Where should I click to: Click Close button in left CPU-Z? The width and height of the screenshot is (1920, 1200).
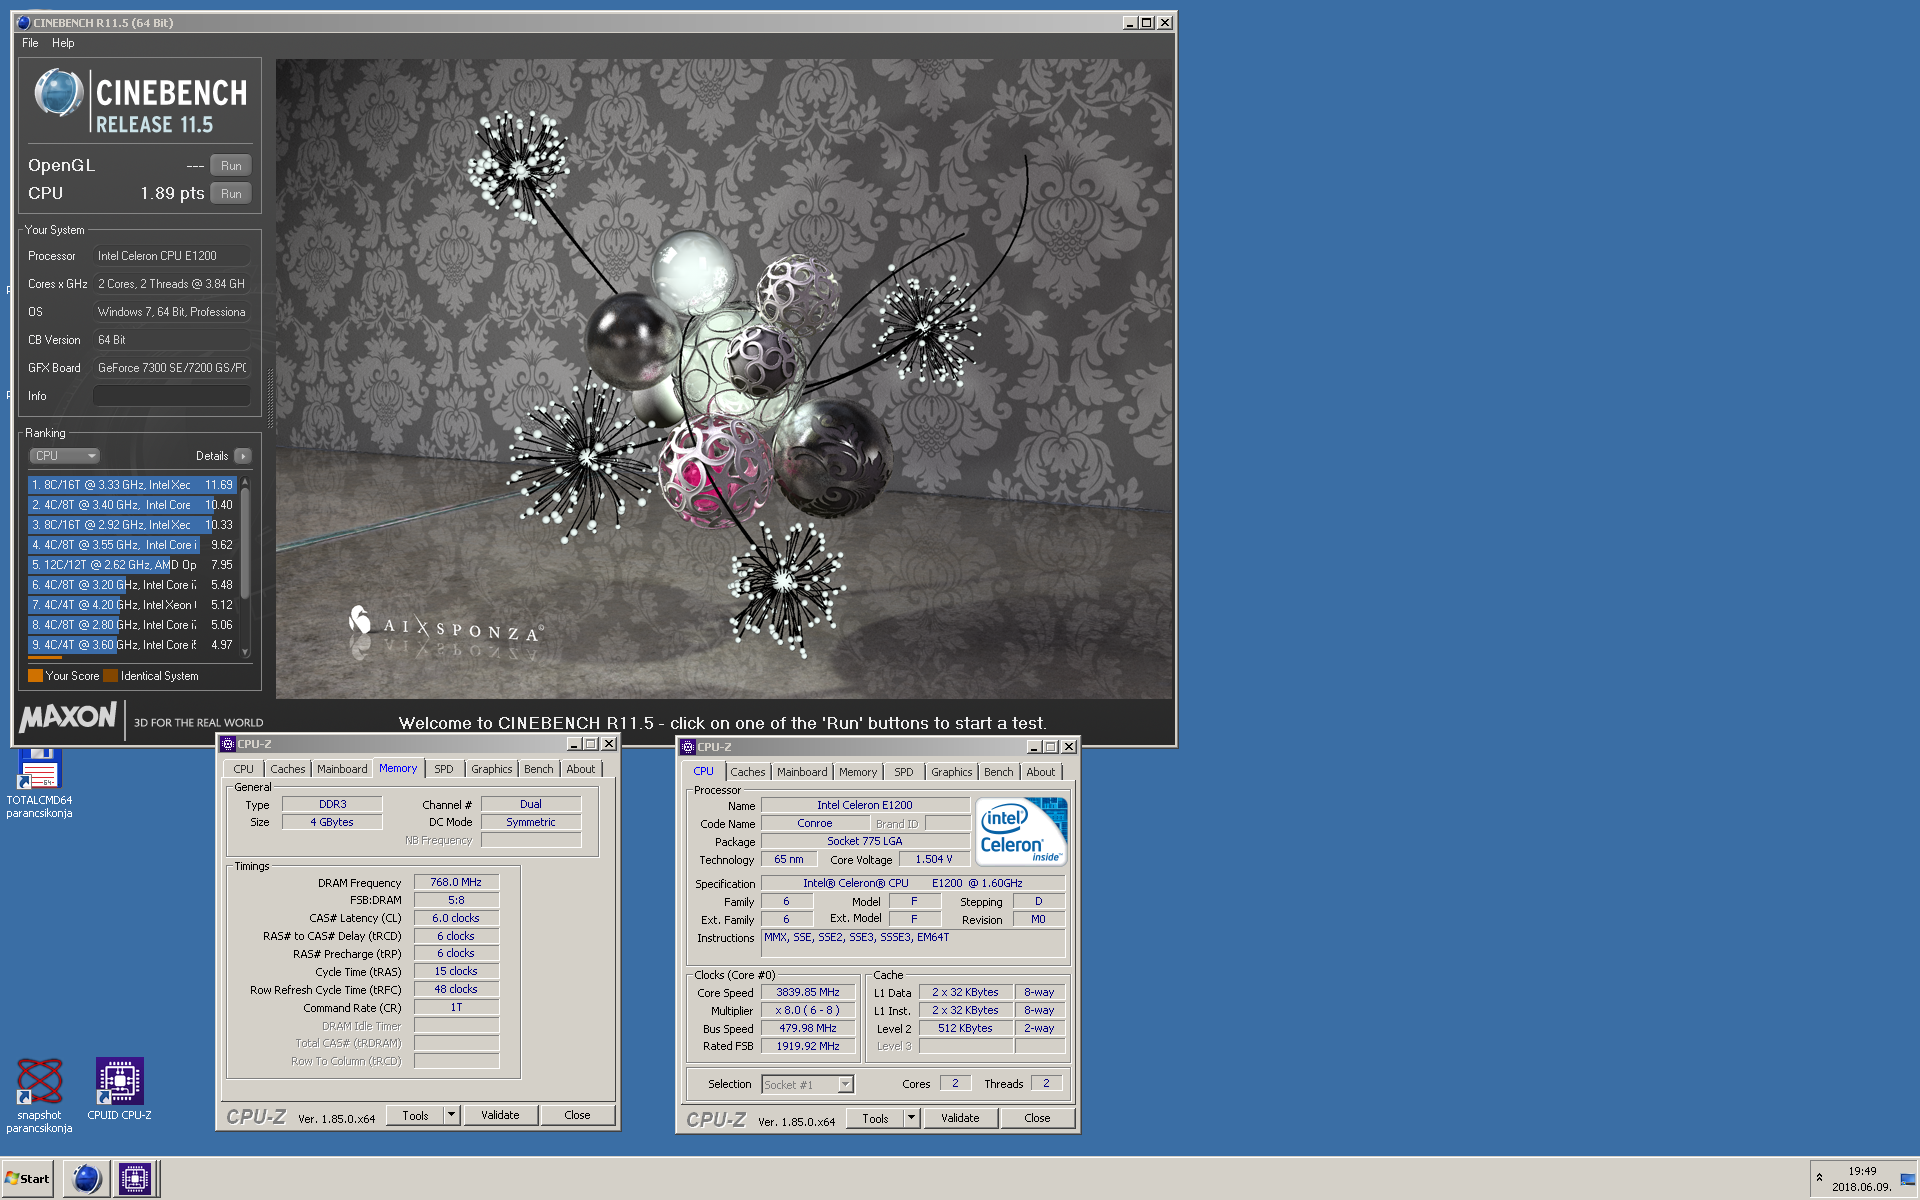pos(577,1115)
